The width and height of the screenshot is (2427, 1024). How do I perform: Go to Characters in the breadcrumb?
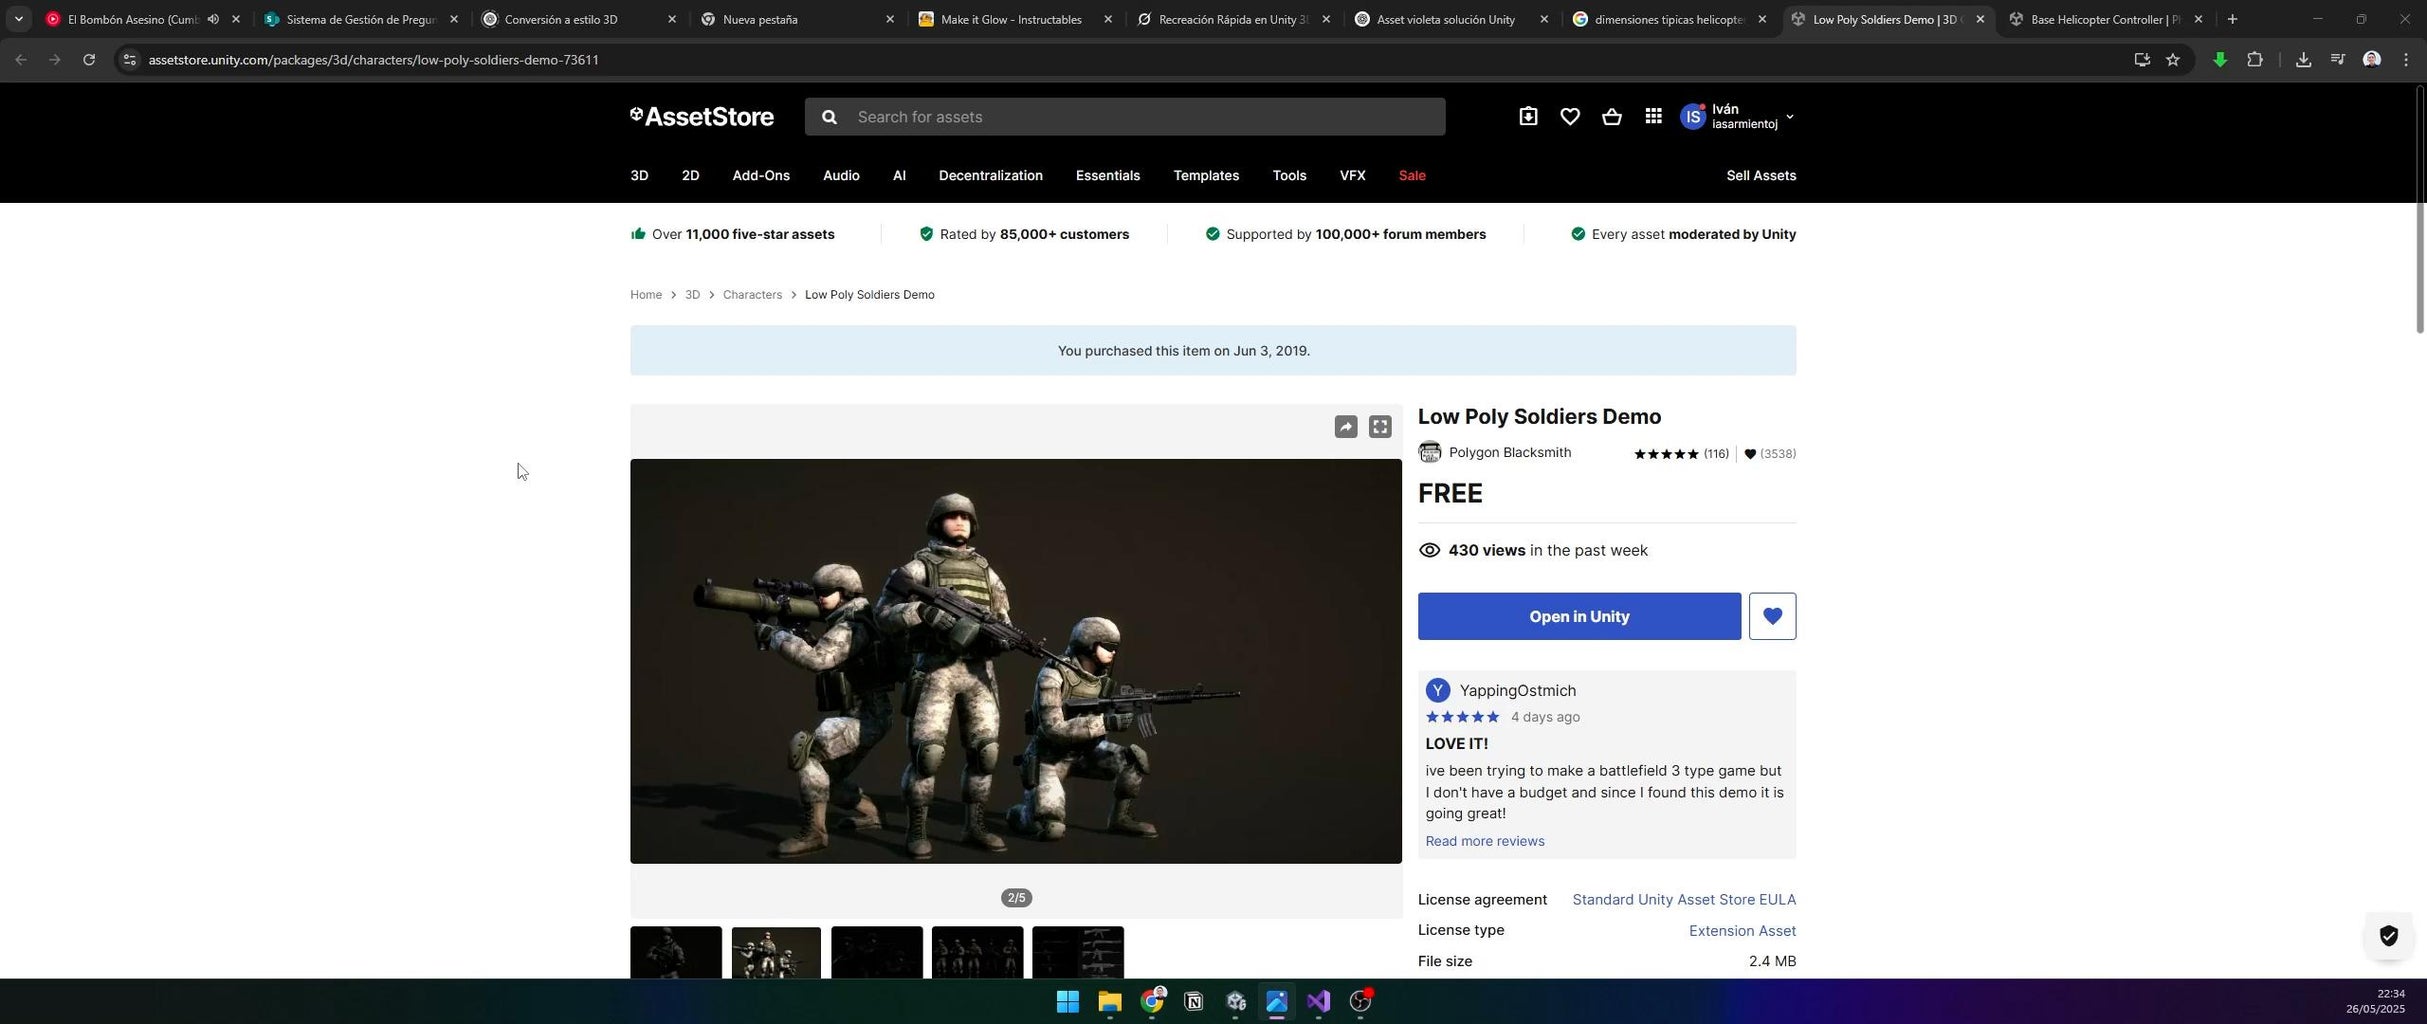(x=752, y=295)
